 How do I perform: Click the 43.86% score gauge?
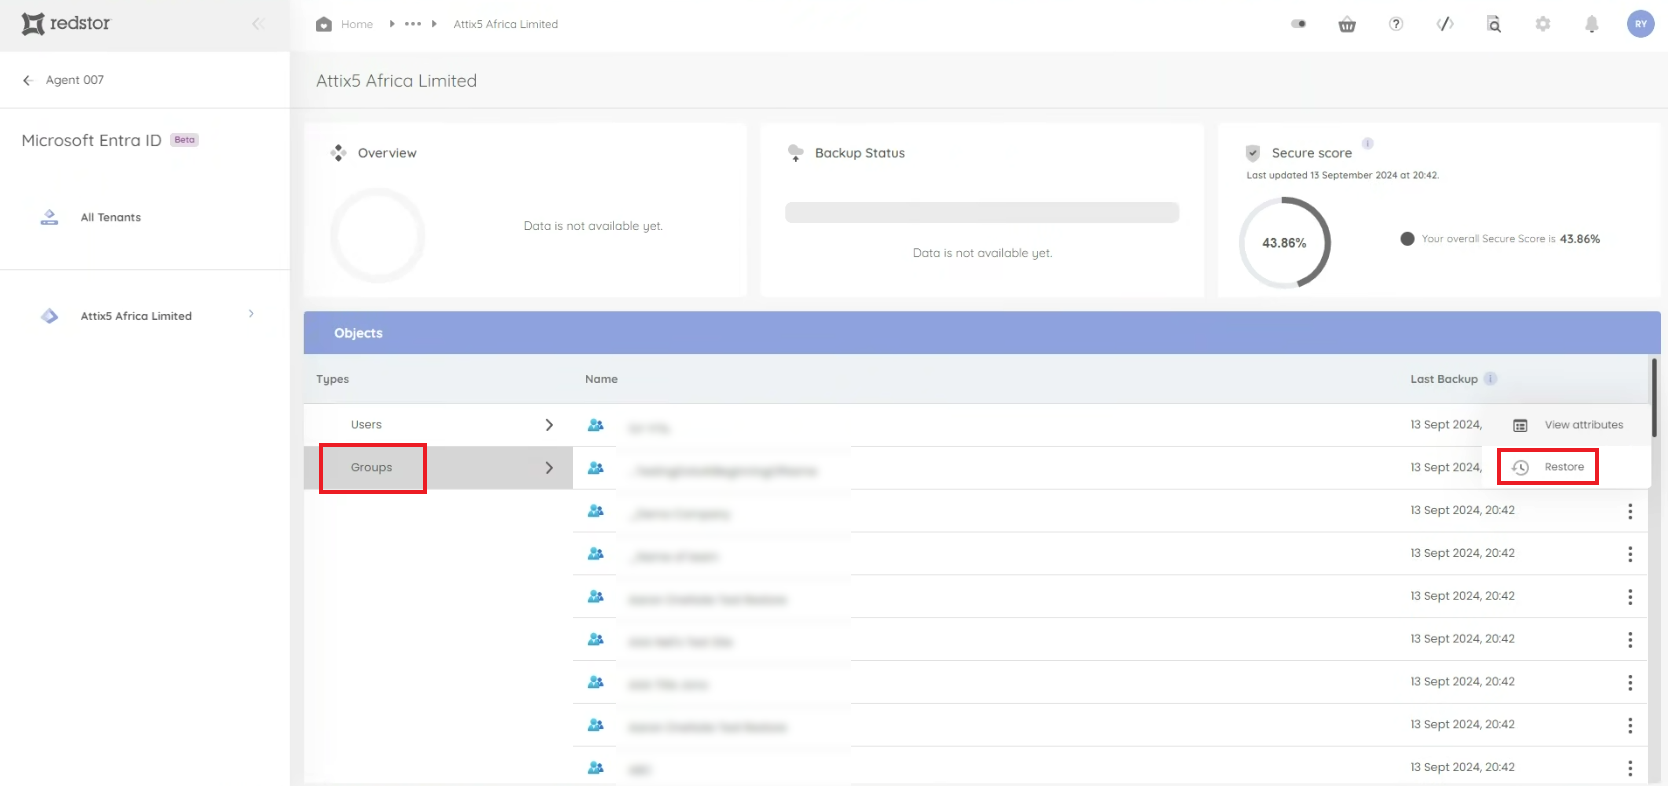click(1285, 243)
